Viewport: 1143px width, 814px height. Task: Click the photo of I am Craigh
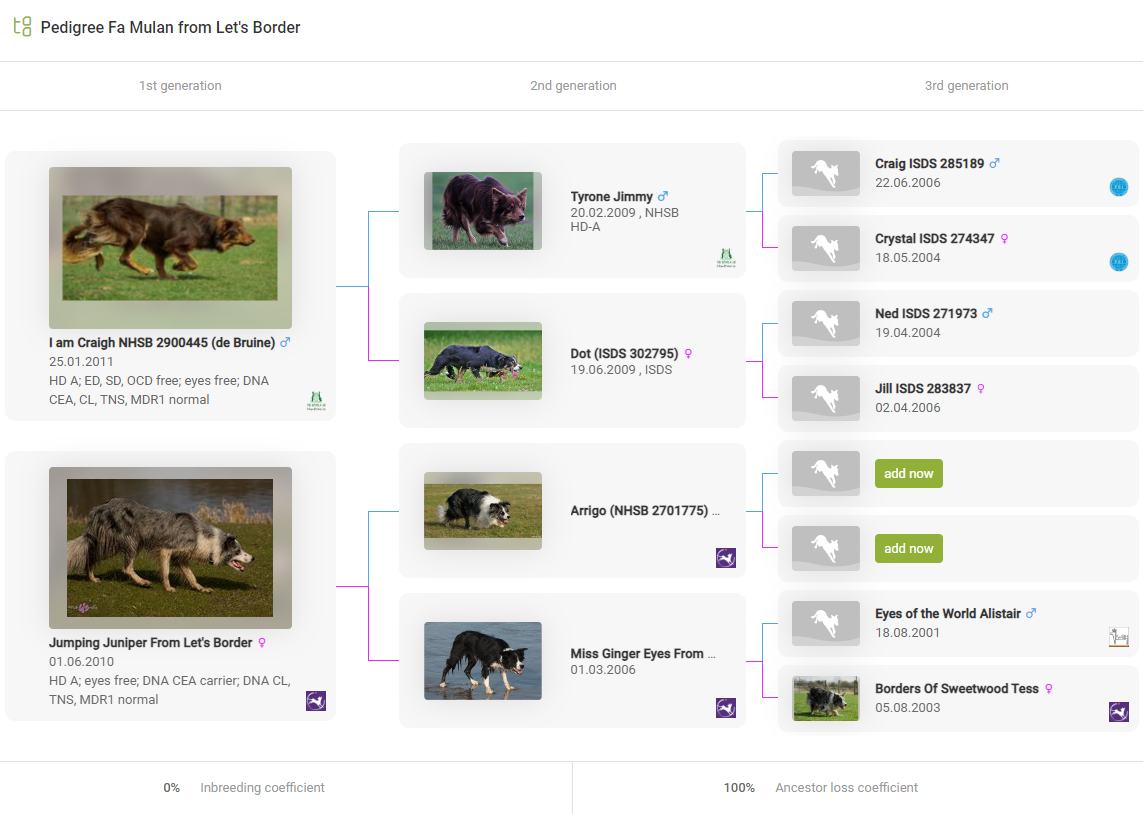170,248
